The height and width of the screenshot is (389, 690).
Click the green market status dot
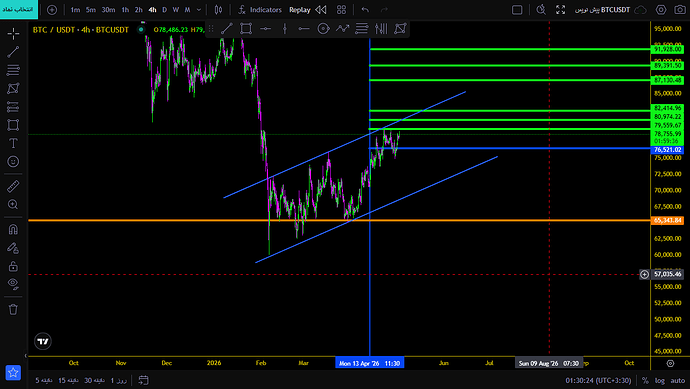[x=141, y=29]
